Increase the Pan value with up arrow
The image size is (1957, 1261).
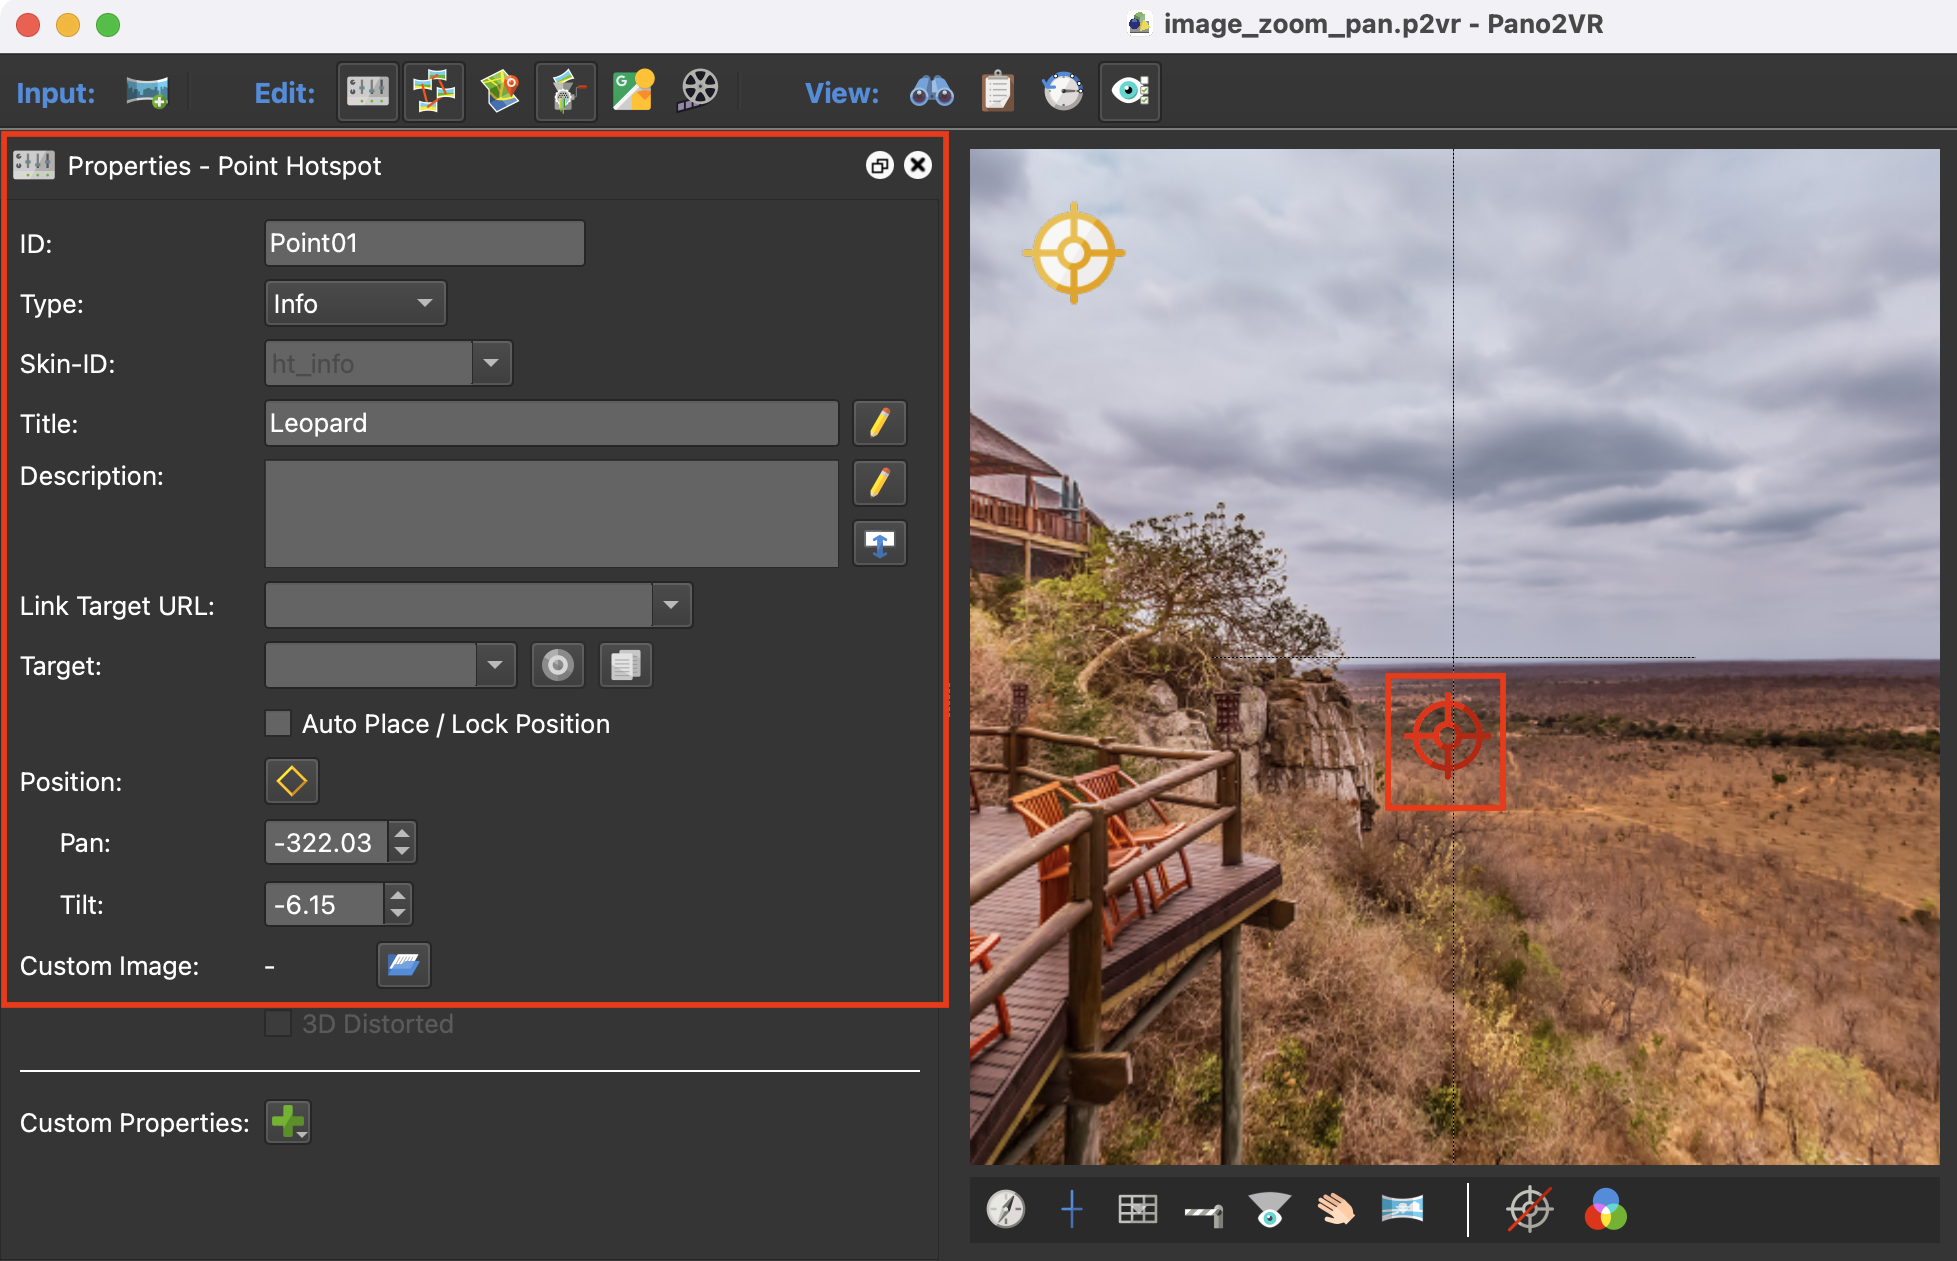click(x=402, y=832)
